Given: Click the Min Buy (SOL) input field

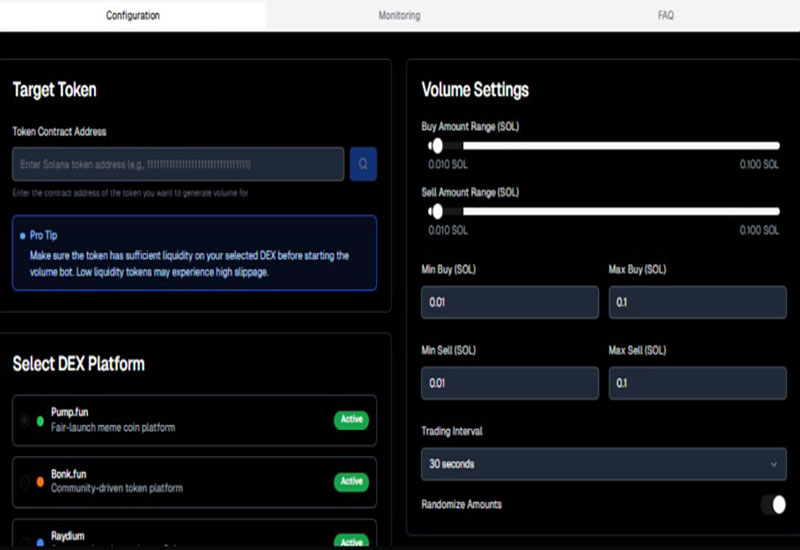Looking at the screenshot, I should (509, 302).
